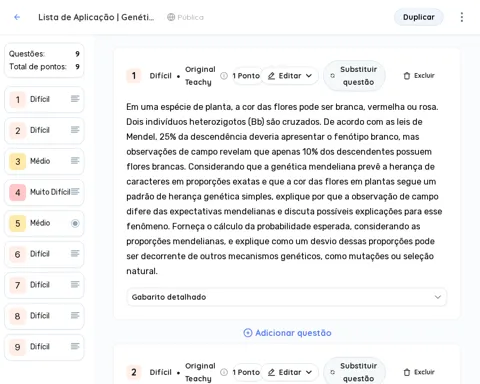Click the text-lines icon on sidebar question 4
480x384 pixels.
[x=75, y=192]
